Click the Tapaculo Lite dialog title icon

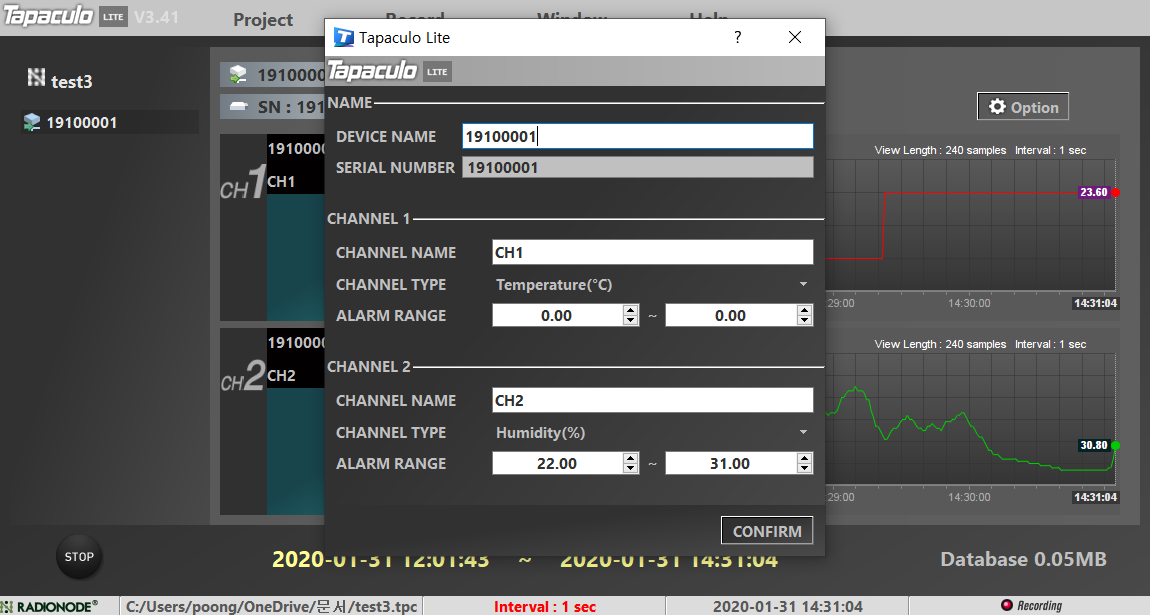pos(343,37)
